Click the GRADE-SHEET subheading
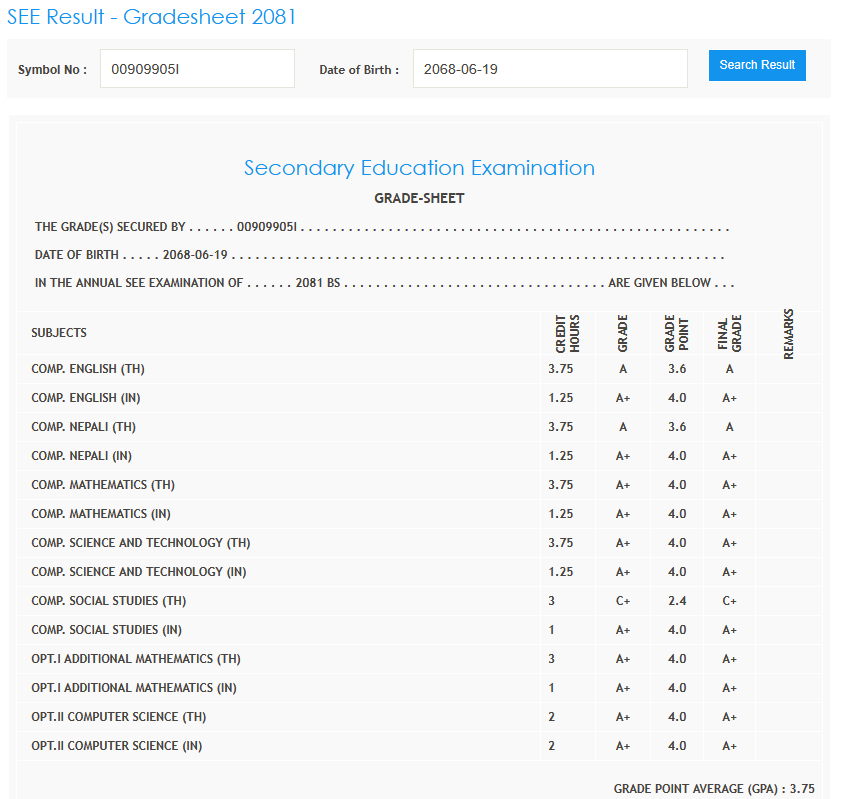The image size is (853, 799). [419, 198]
